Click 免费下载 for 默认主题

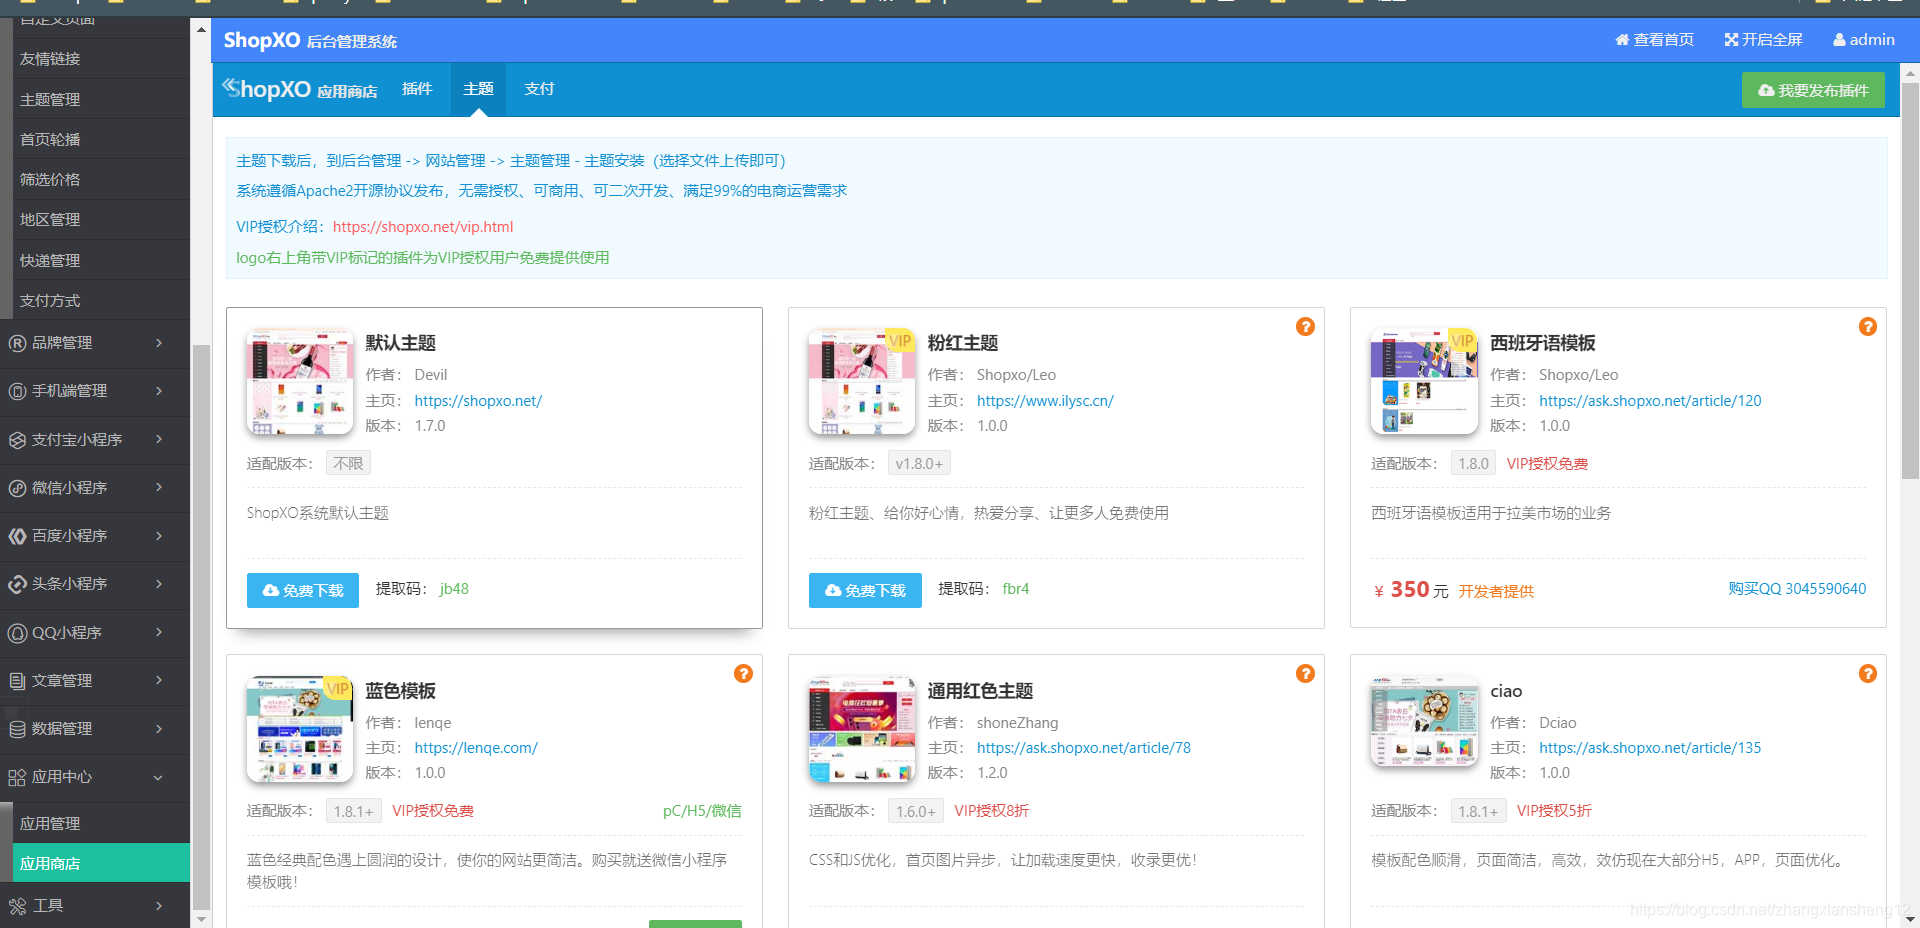click(303, 591)
